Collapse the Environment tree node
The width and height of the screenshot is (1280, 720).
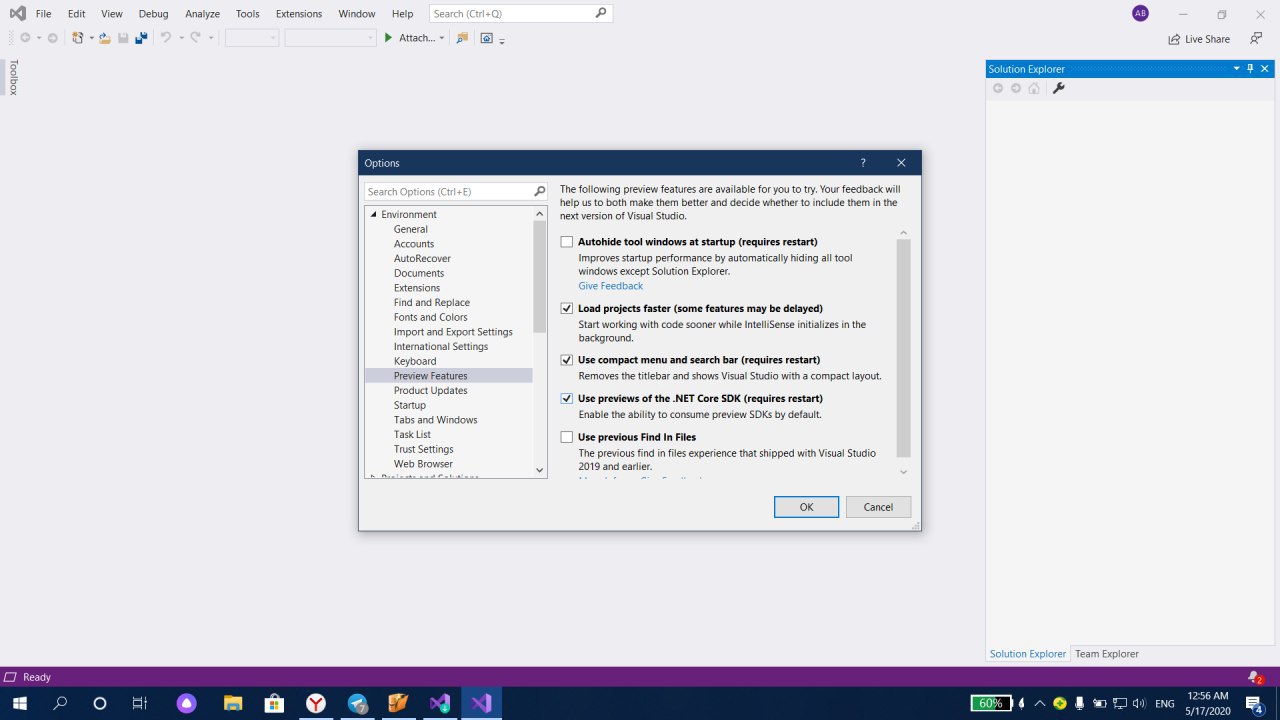[373, 215]
